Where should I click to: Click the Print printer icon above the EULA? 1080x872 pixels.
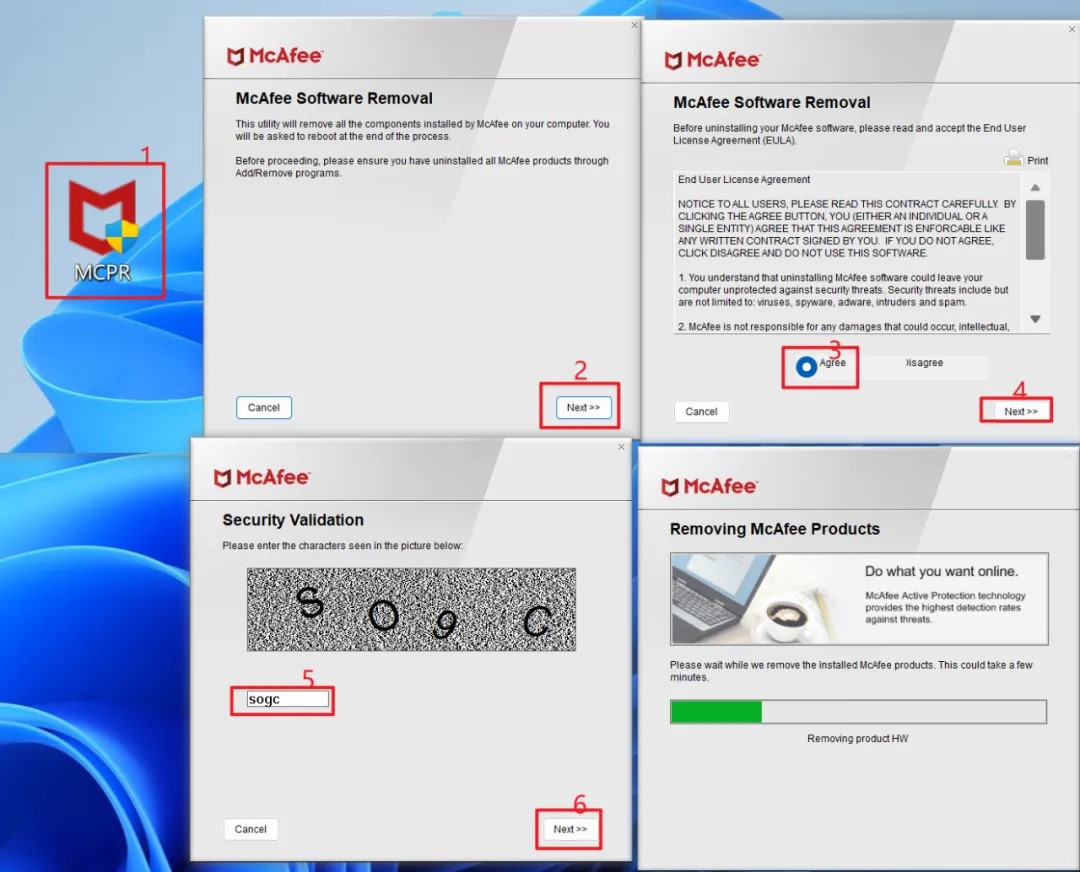click(1014, 159)
